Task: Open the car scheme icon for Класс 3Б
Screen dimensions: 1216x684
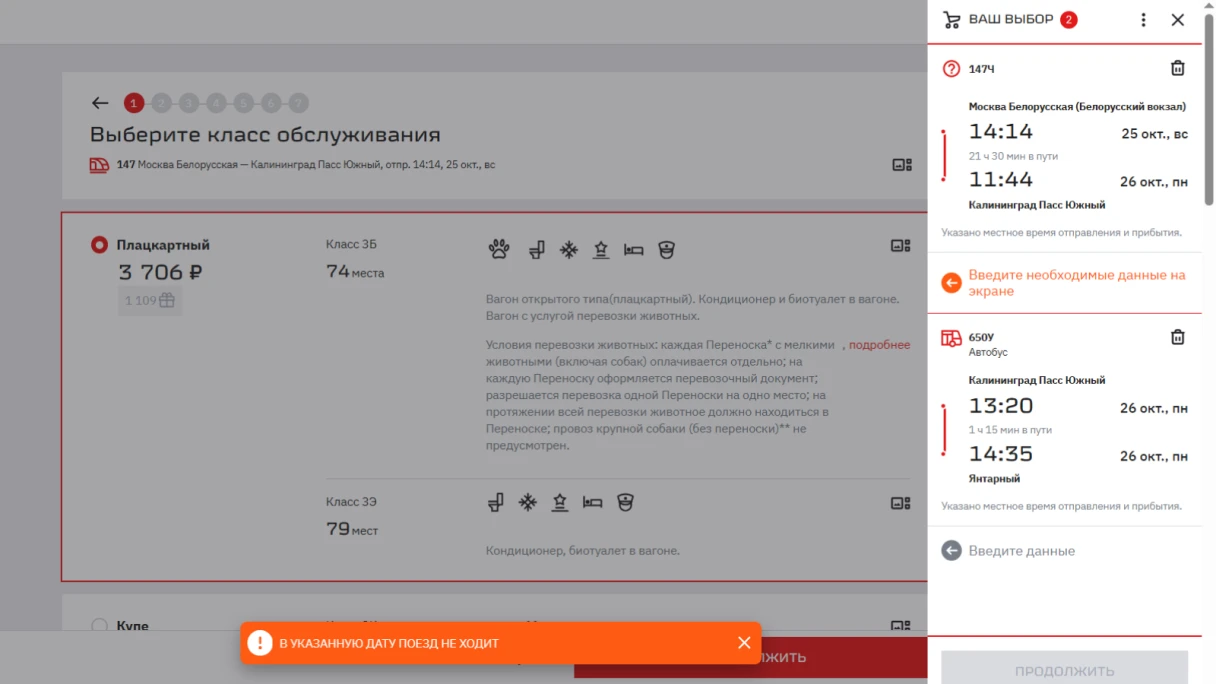Action: (x=901, y=245)
